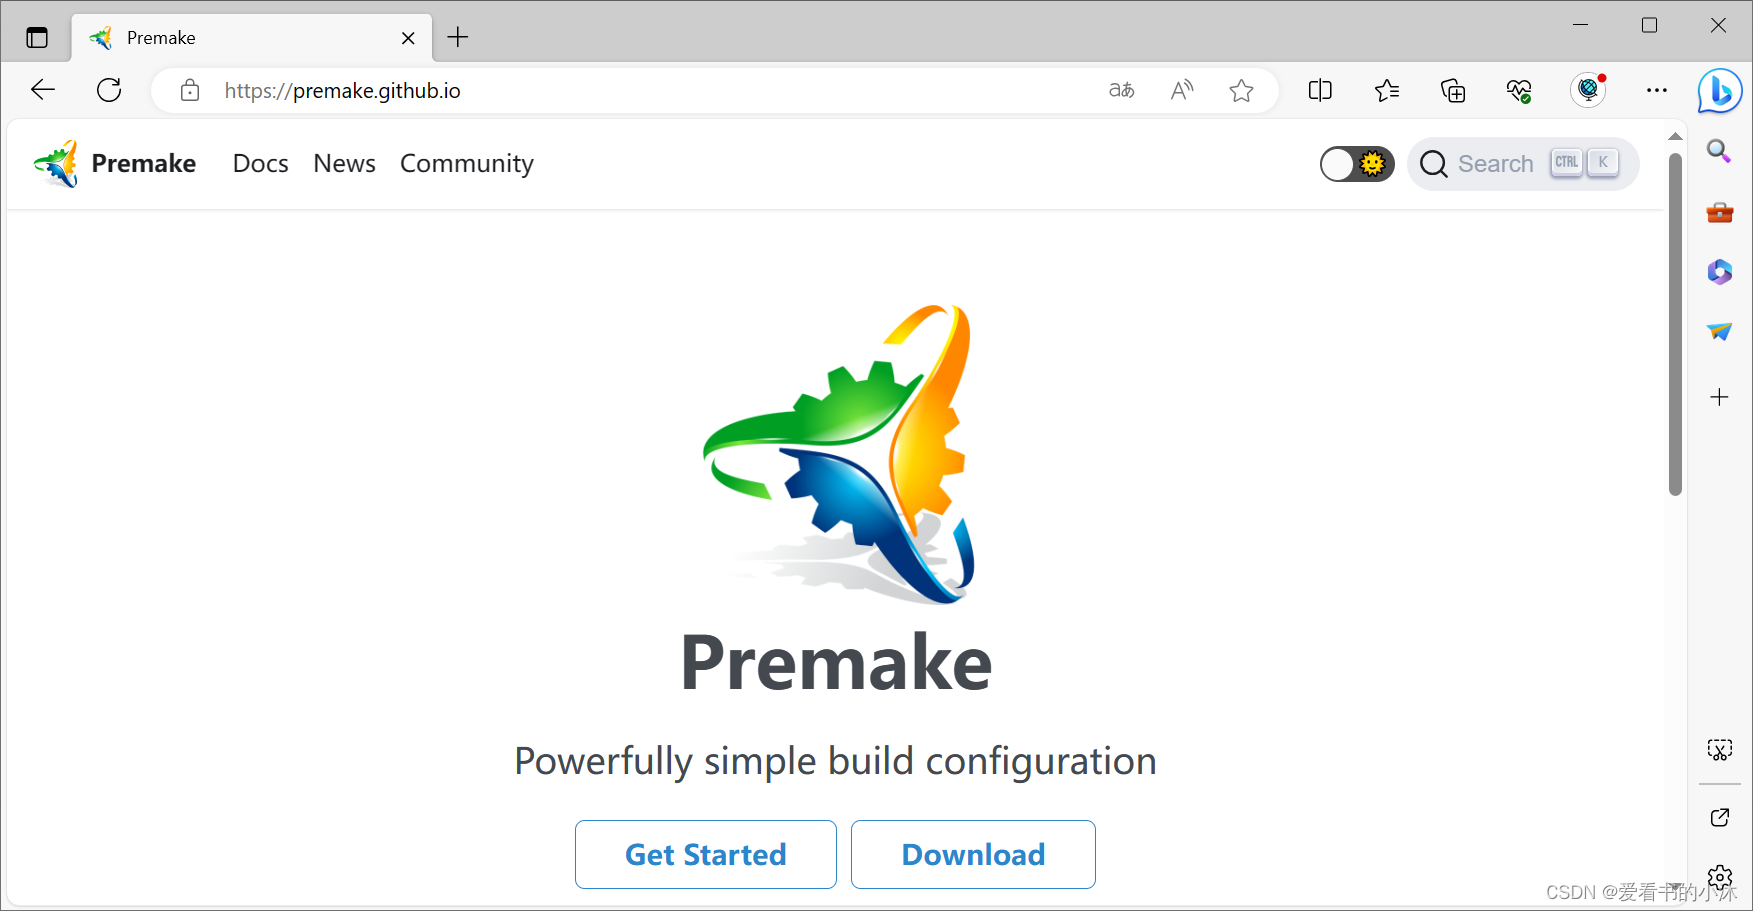Open the Read Aloud icon
This screenshot has width=1753, height=911.
(1181, 91)
